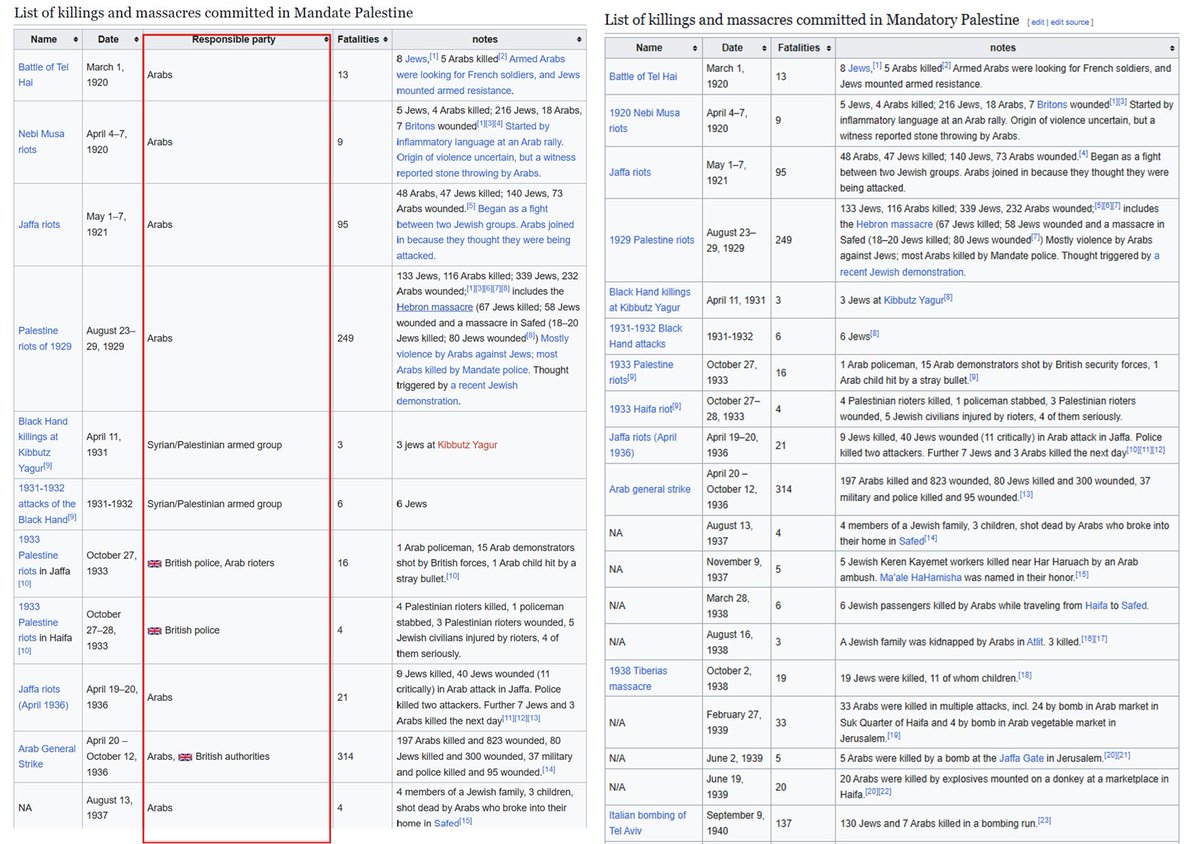The height and width of the screenshot is (844, 1200).
Task: Open '1931-1932 Black Hand attacks' link
Action: pos(645,336)
